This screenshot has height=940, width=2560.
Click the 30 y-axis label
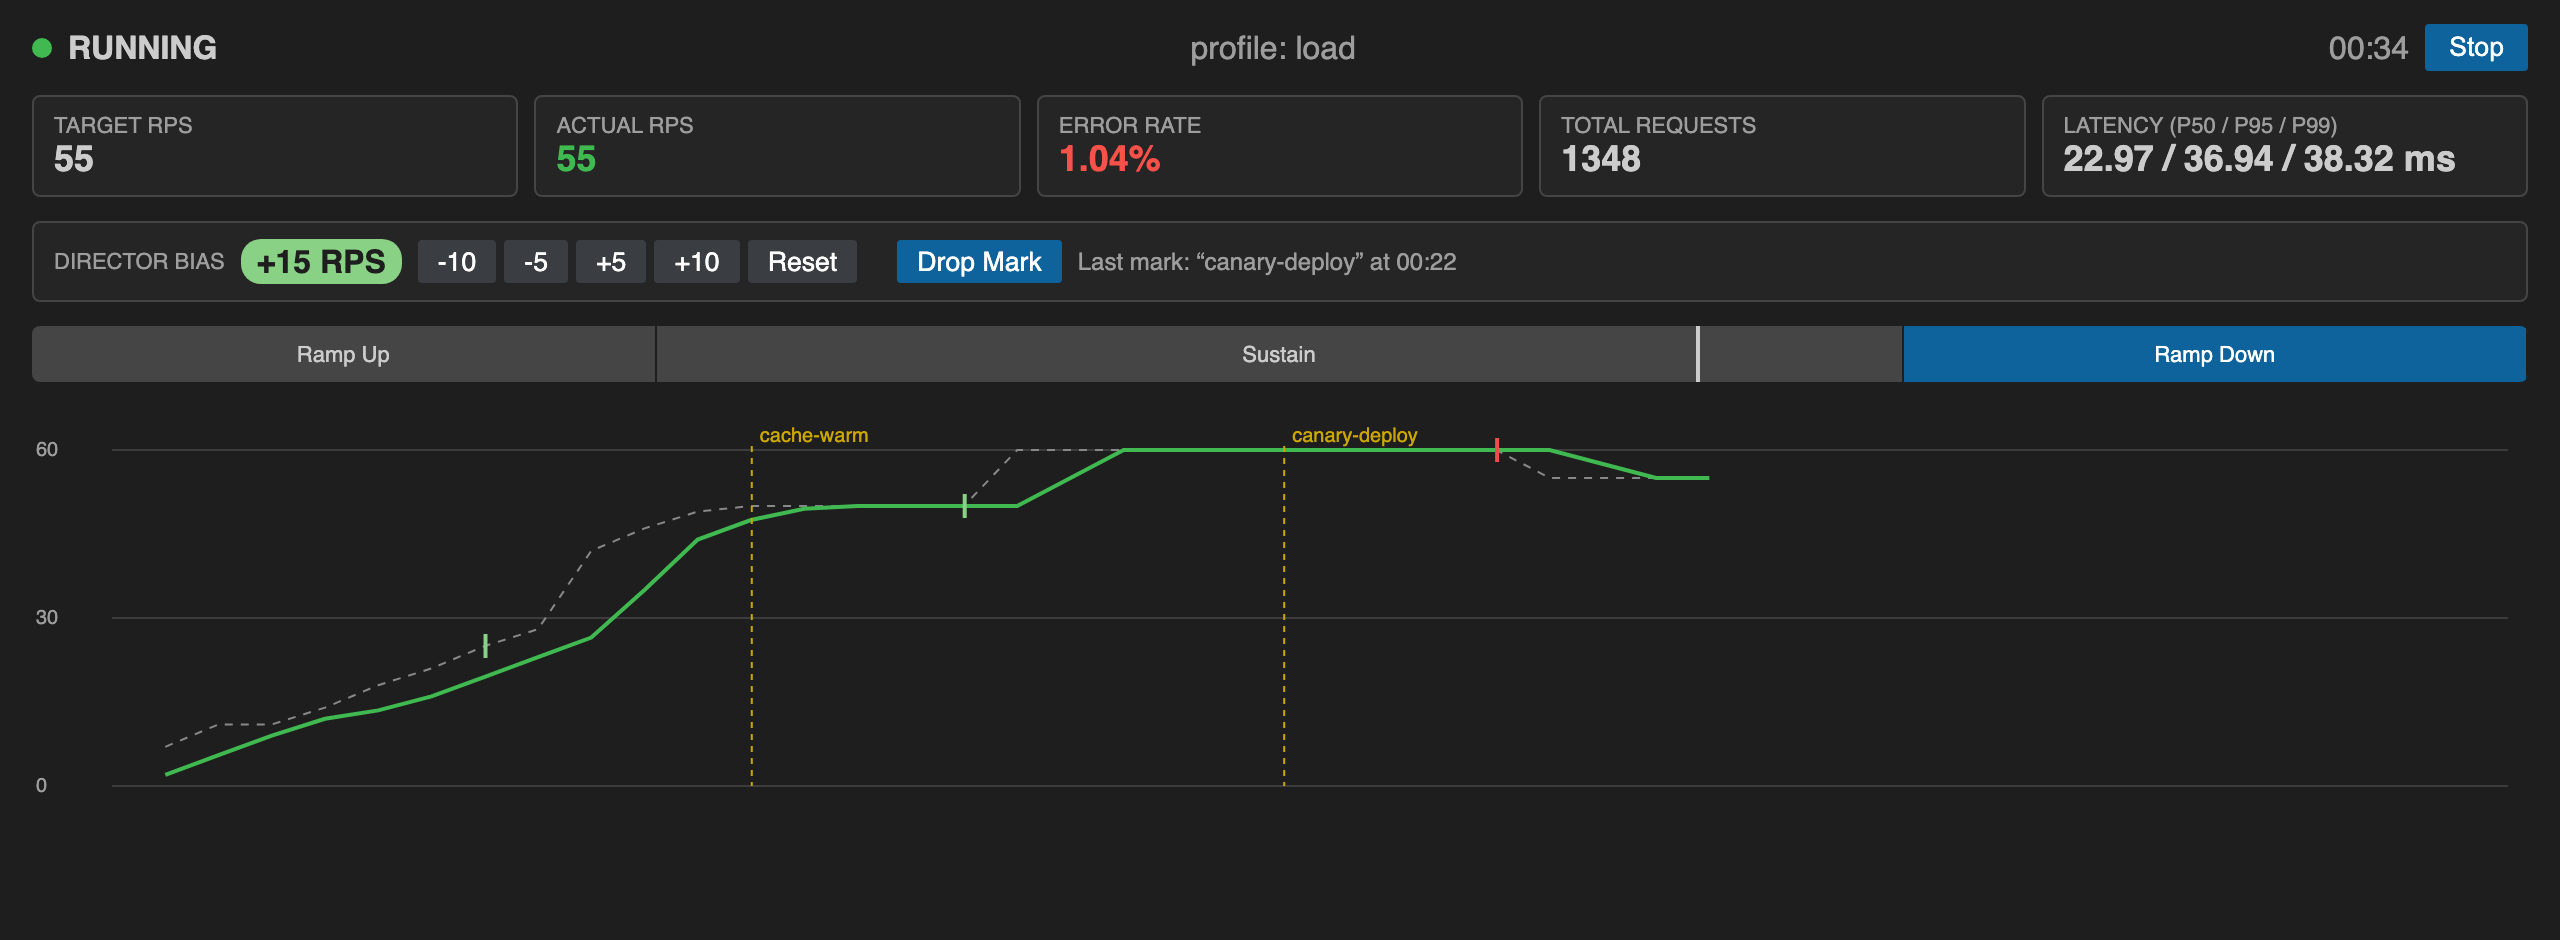(x=47, y=617)
